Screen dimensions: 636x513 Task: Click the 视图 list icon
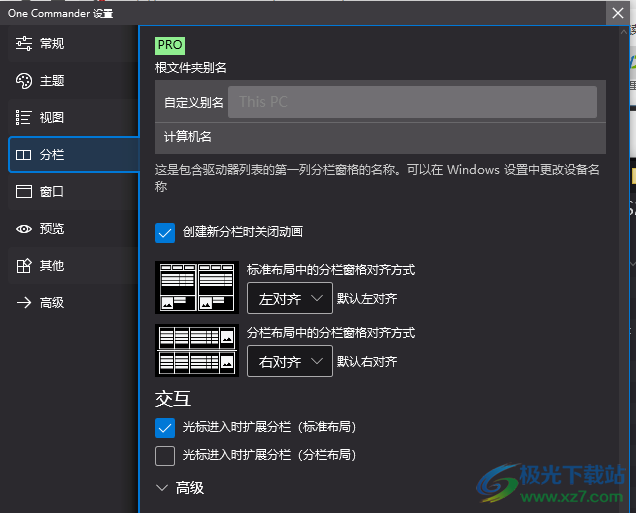24,118
